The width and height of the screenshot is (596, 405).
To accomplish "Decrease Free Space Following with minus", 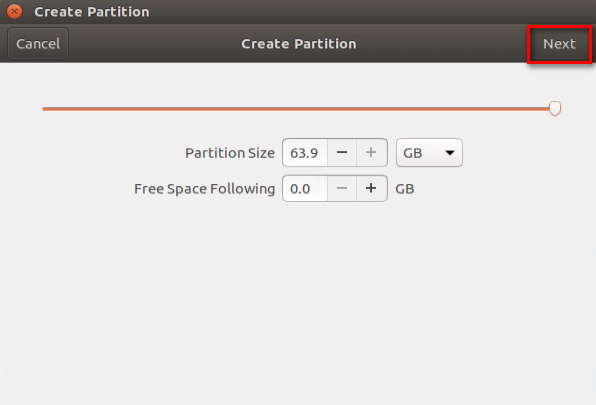I will pos(342,188).
